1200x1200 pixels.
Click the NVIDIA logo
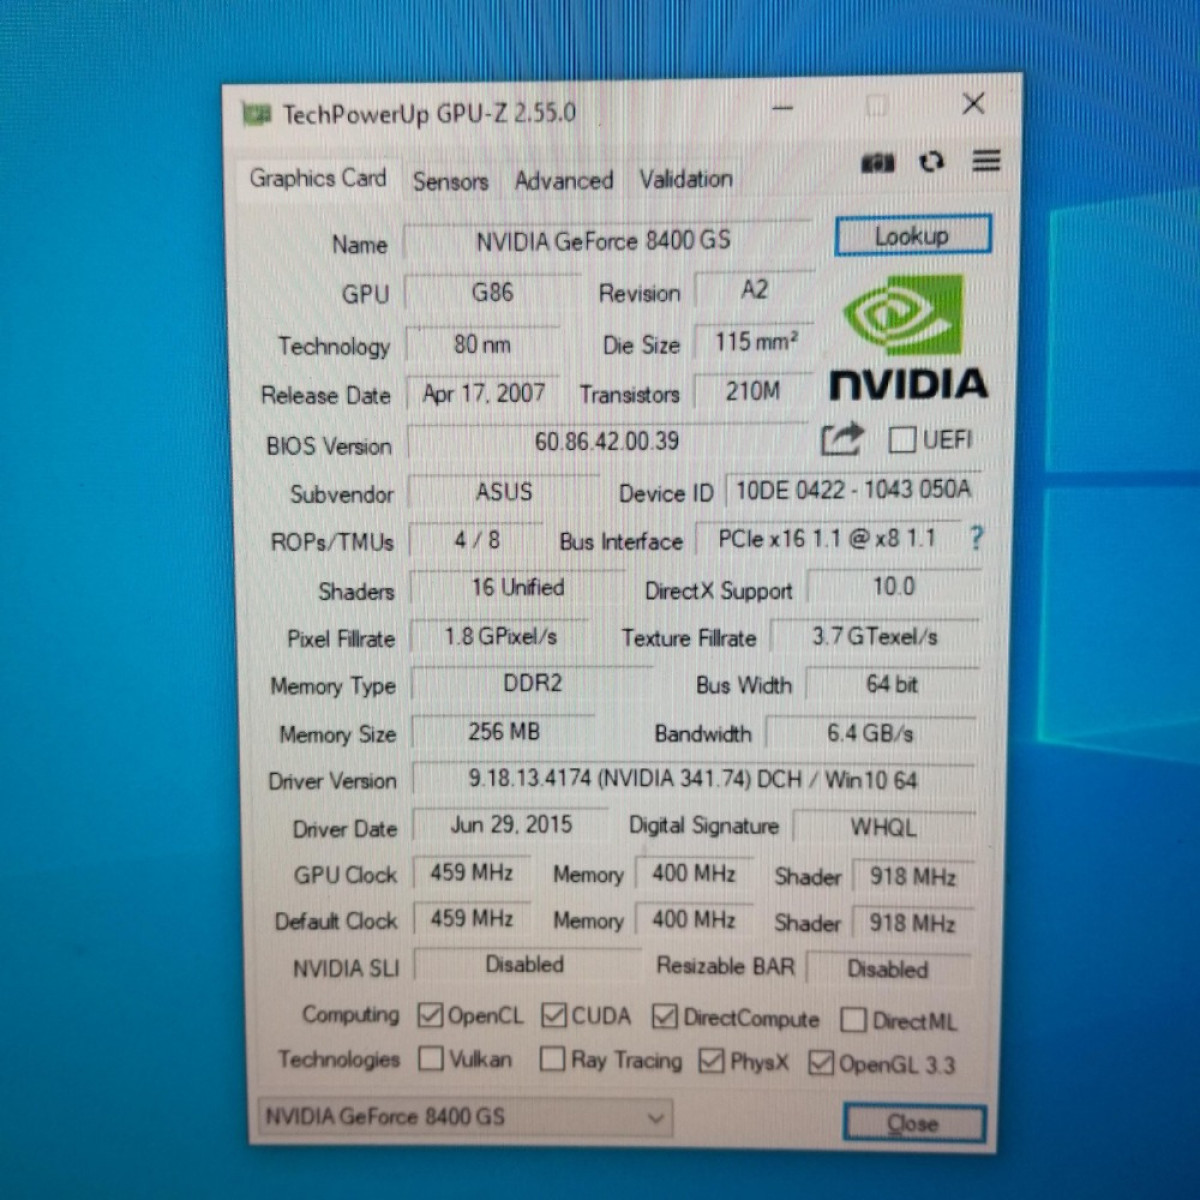pos(908,338)
